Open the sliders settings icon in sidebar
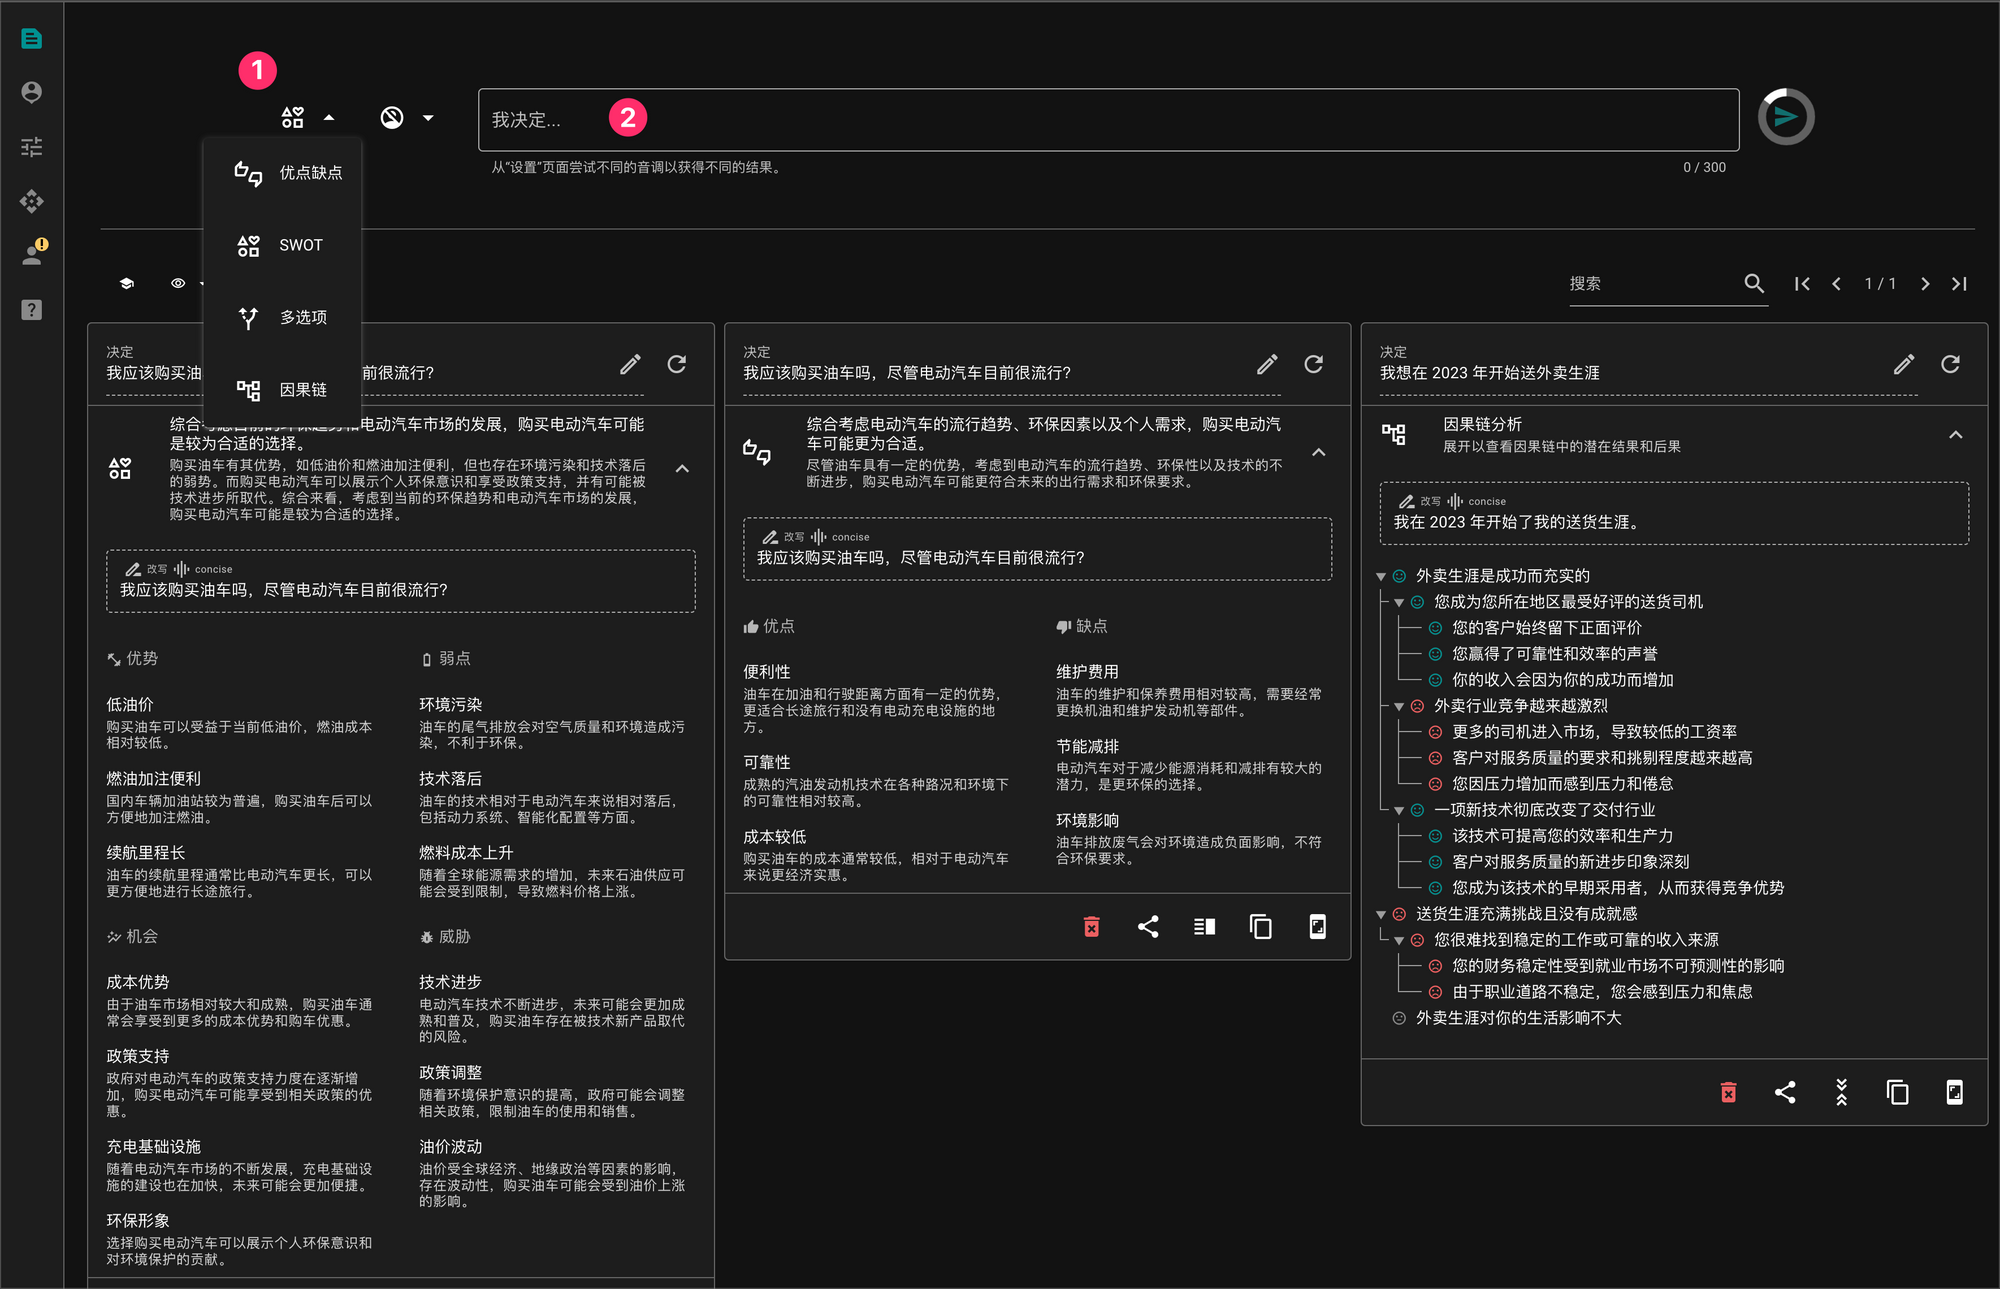The image size is (2000, 1289). (x=32, y=147)
